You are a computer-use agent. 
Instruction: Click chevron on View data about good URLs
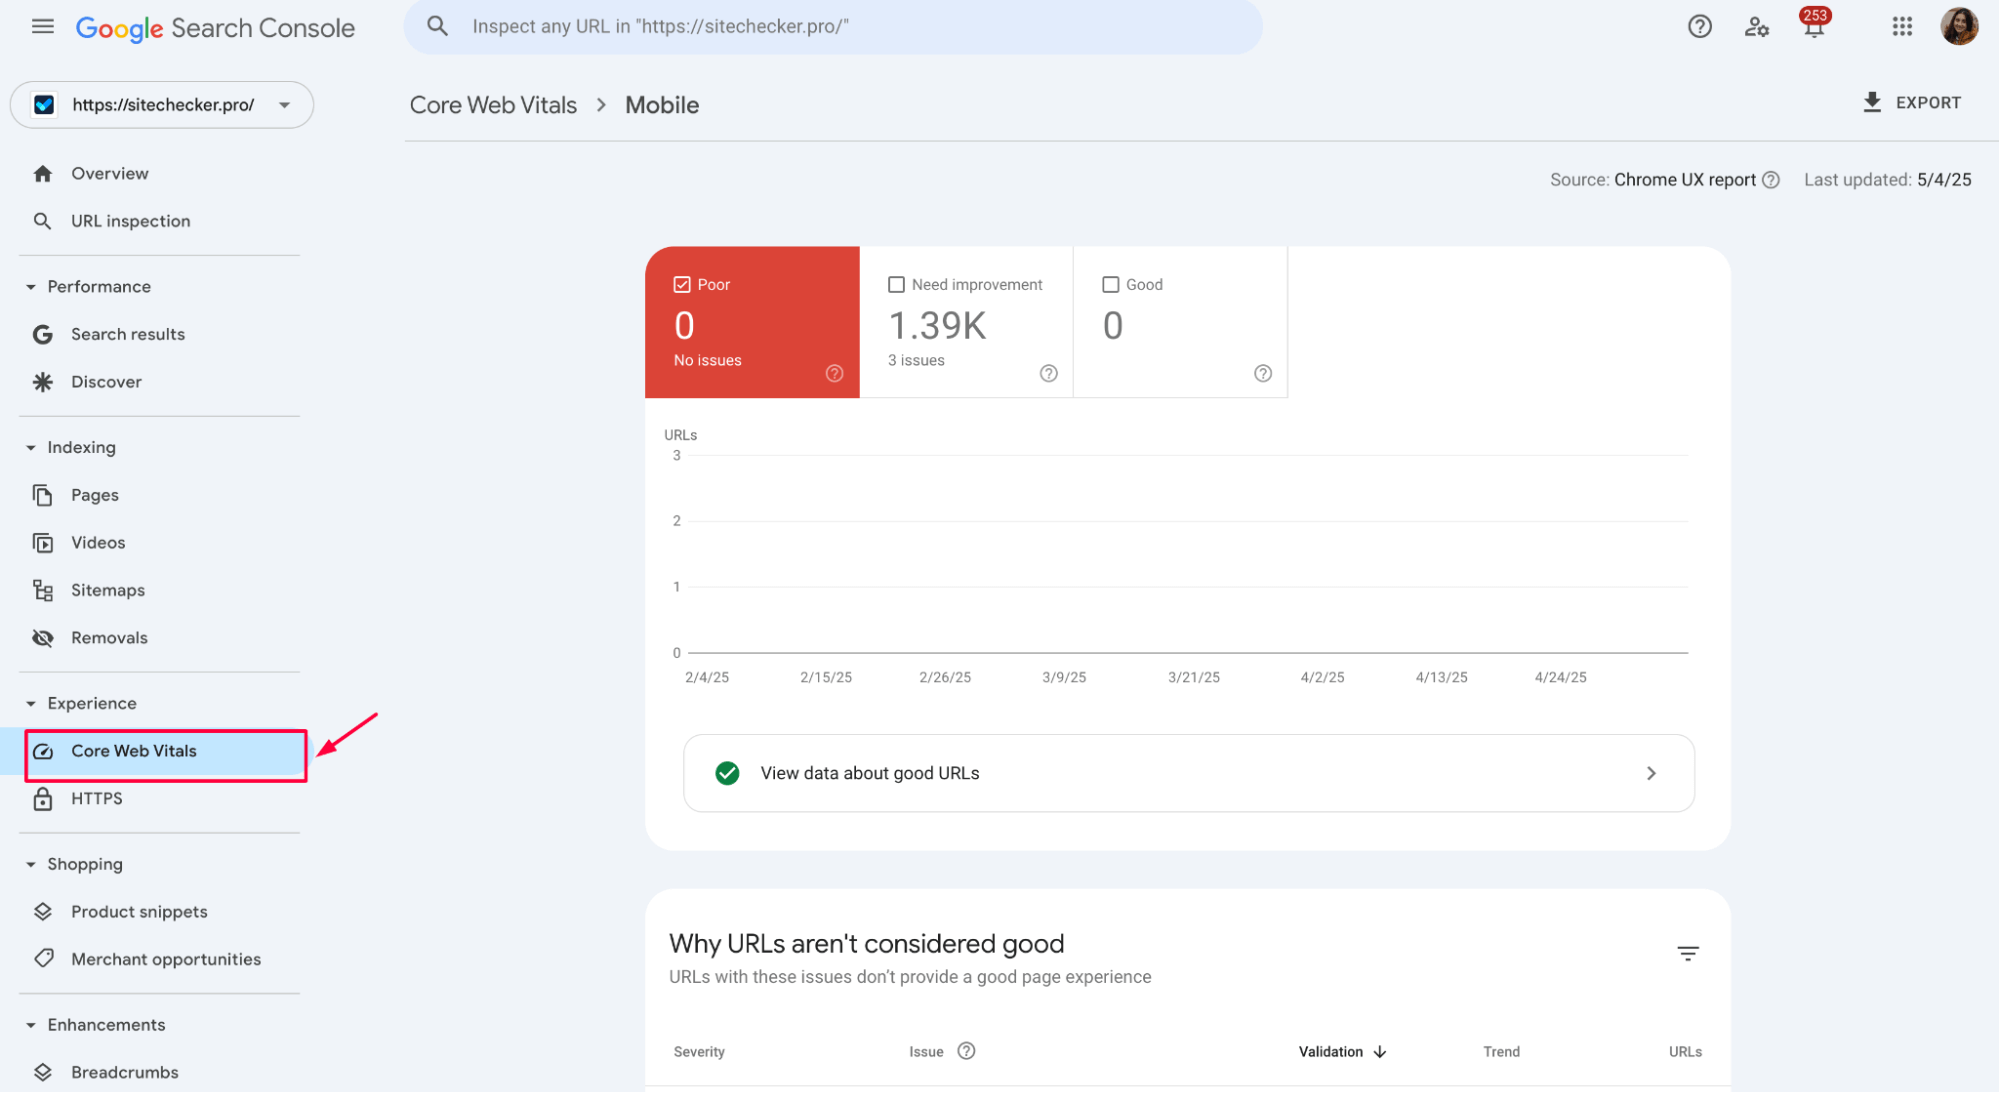1651,774
